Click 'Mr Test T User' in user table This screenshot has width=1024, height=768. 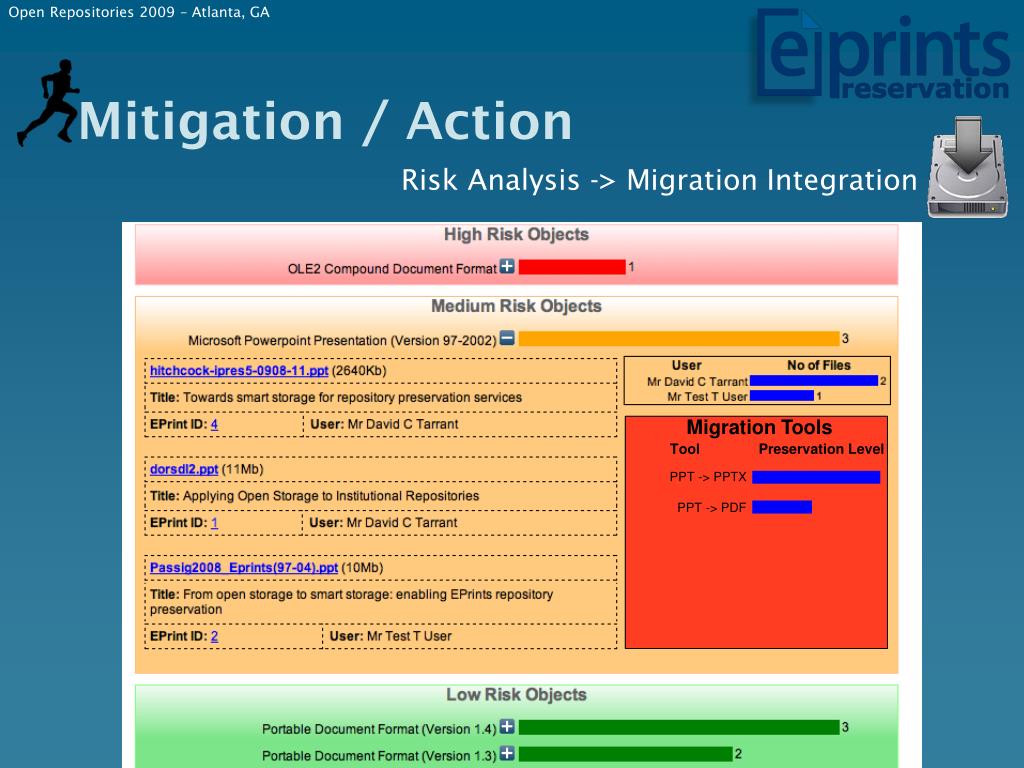coord(707,396)
